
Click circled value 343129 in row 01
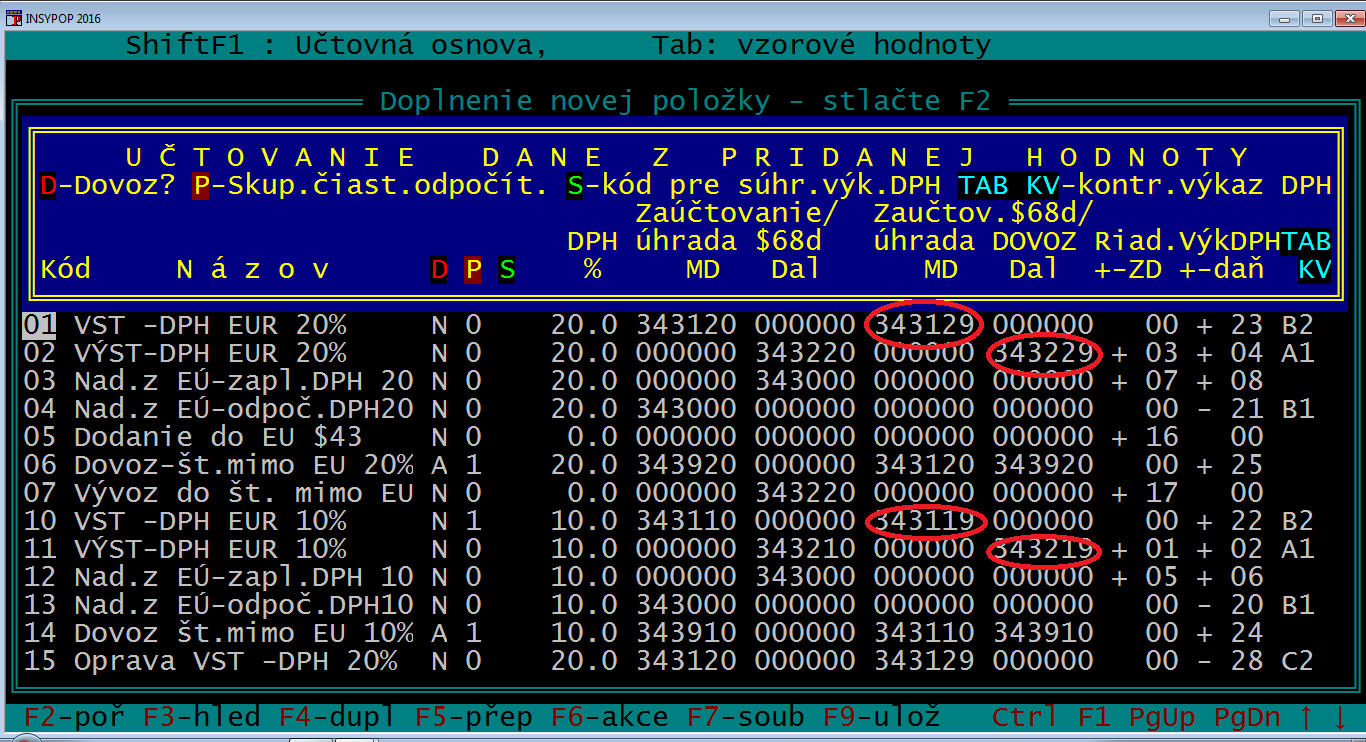point(923,325)
